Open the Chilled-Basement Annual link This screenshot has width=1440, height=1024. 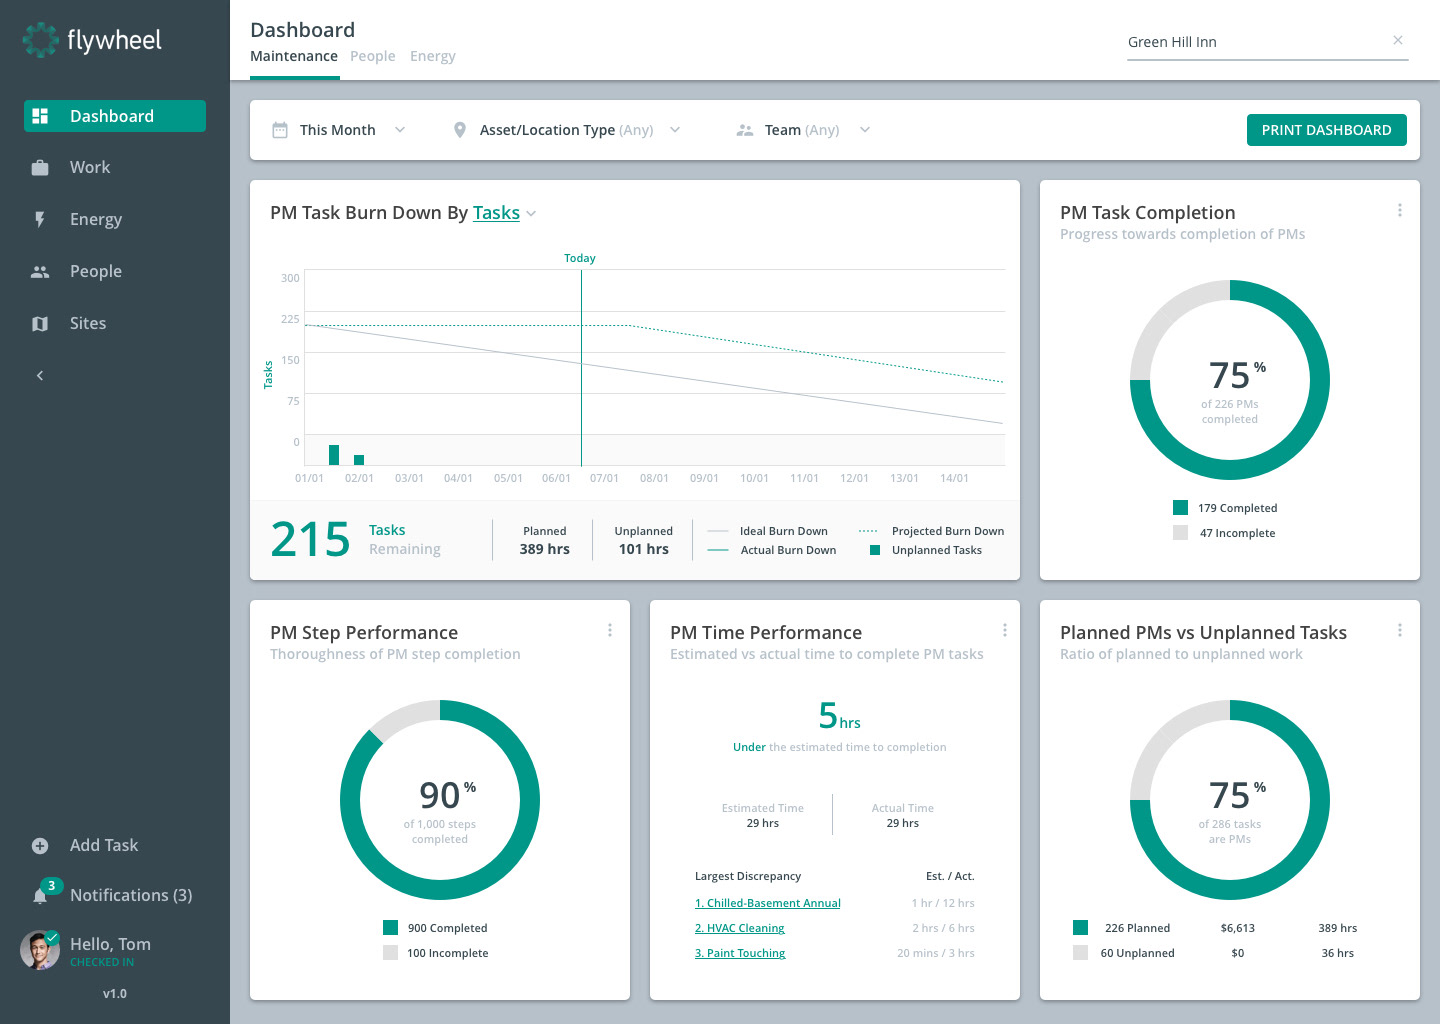point(768,903)
